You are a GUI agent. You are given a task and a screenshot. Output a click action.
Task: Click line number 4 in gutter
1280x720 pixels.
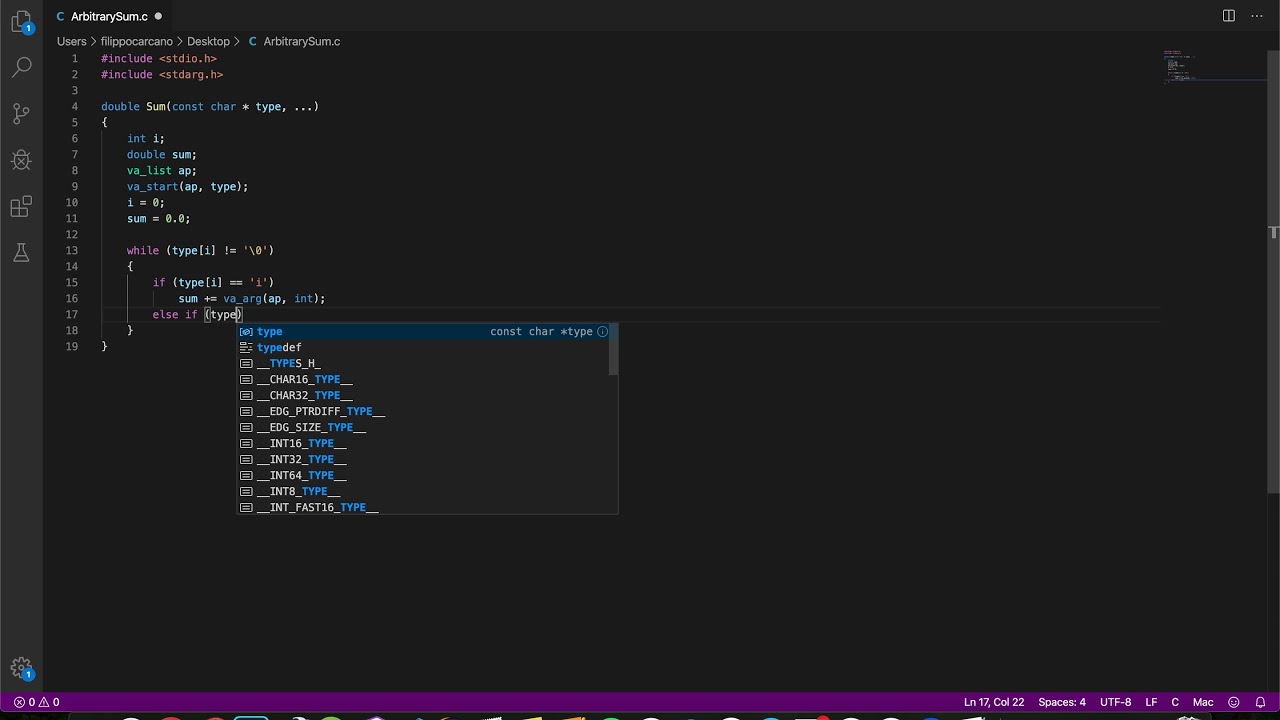pyautogui.click(x=75, y=106)
